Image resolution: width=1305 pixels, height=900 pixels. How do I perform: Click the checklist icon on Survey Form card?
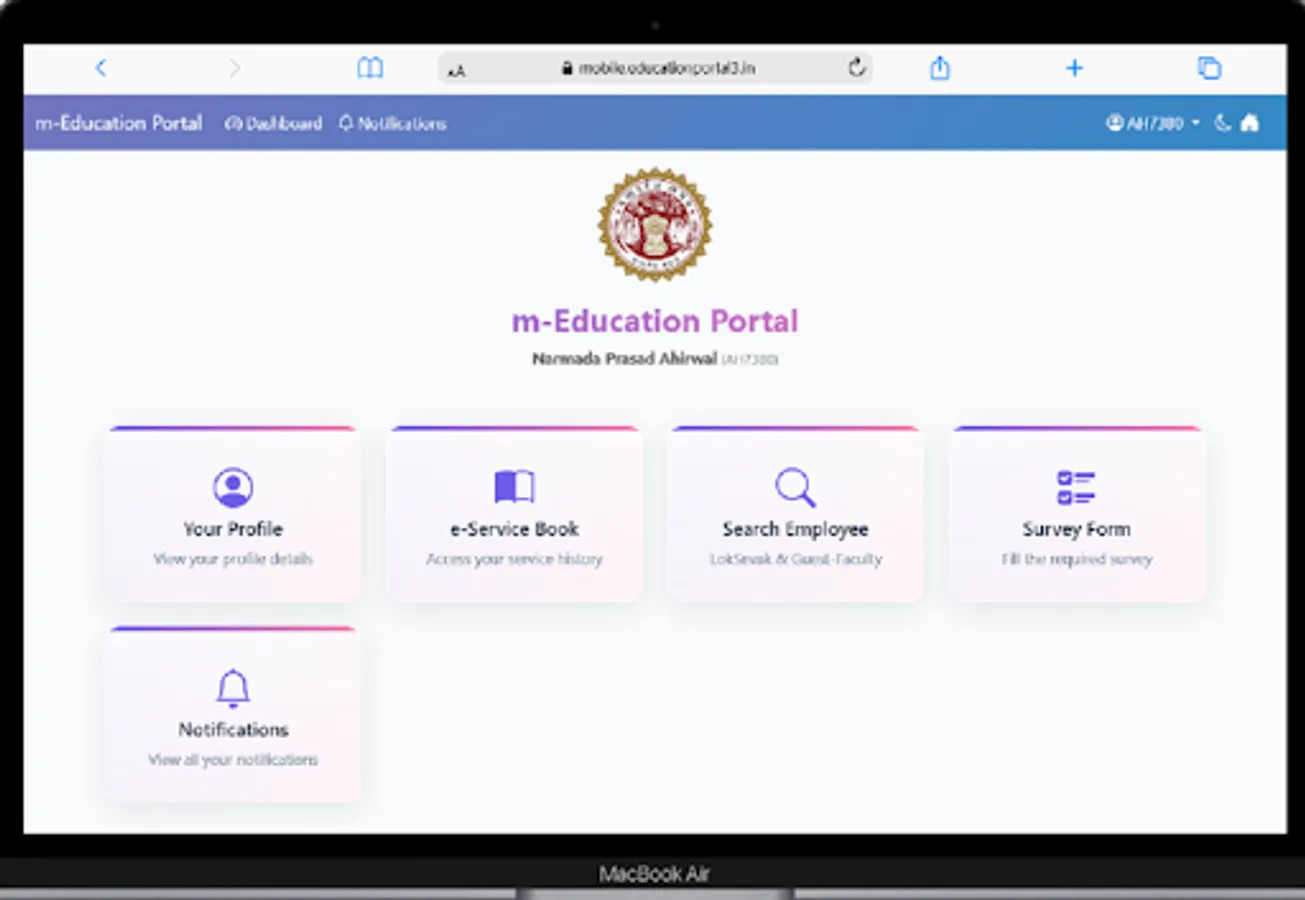1077,486
